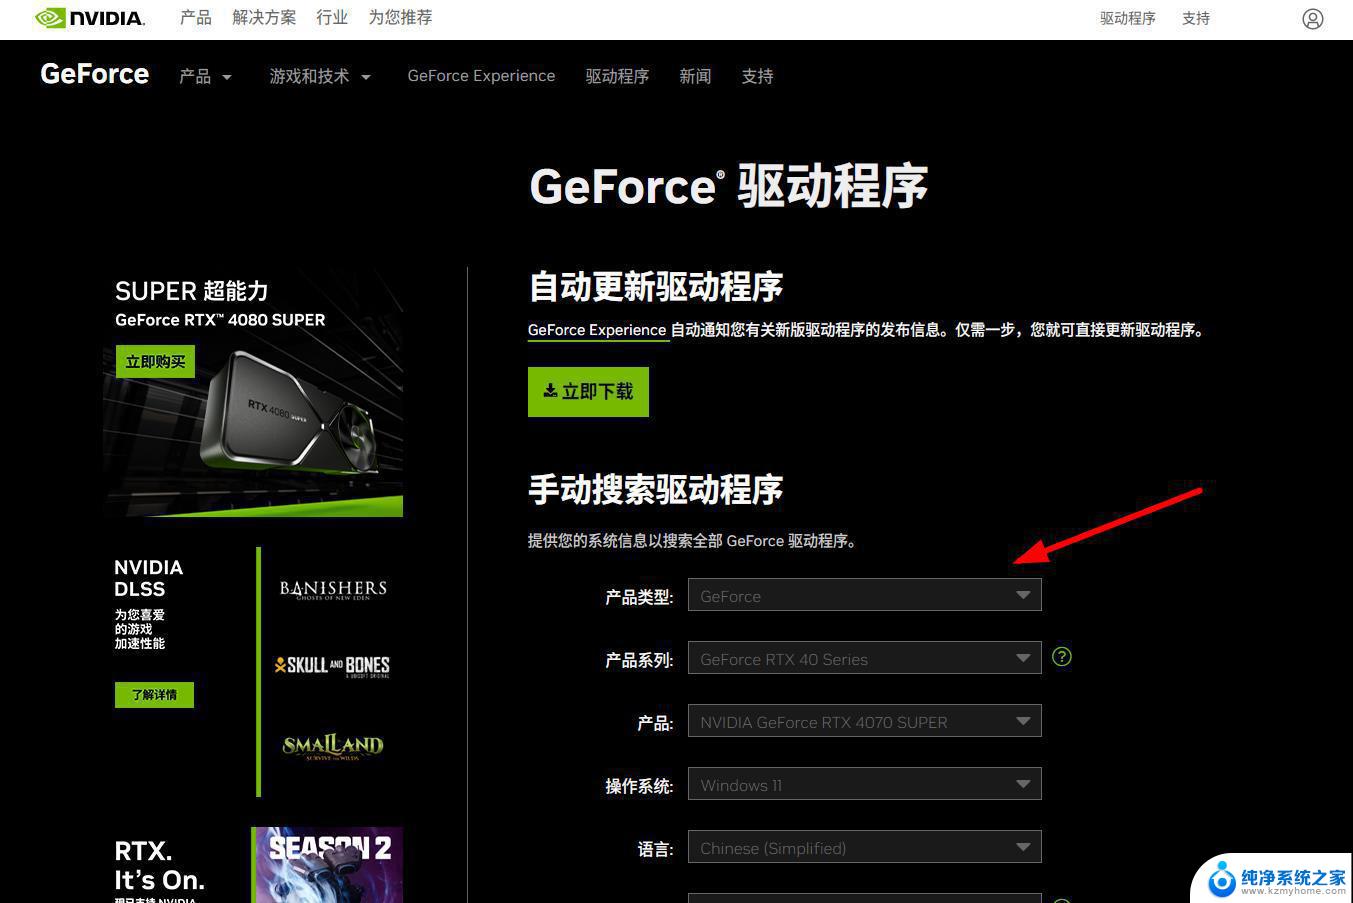Open the 产品系列 RTX 40 Series dropdown
The height and width of the screenshot is (903, 1353).
[x=865, y=658]
